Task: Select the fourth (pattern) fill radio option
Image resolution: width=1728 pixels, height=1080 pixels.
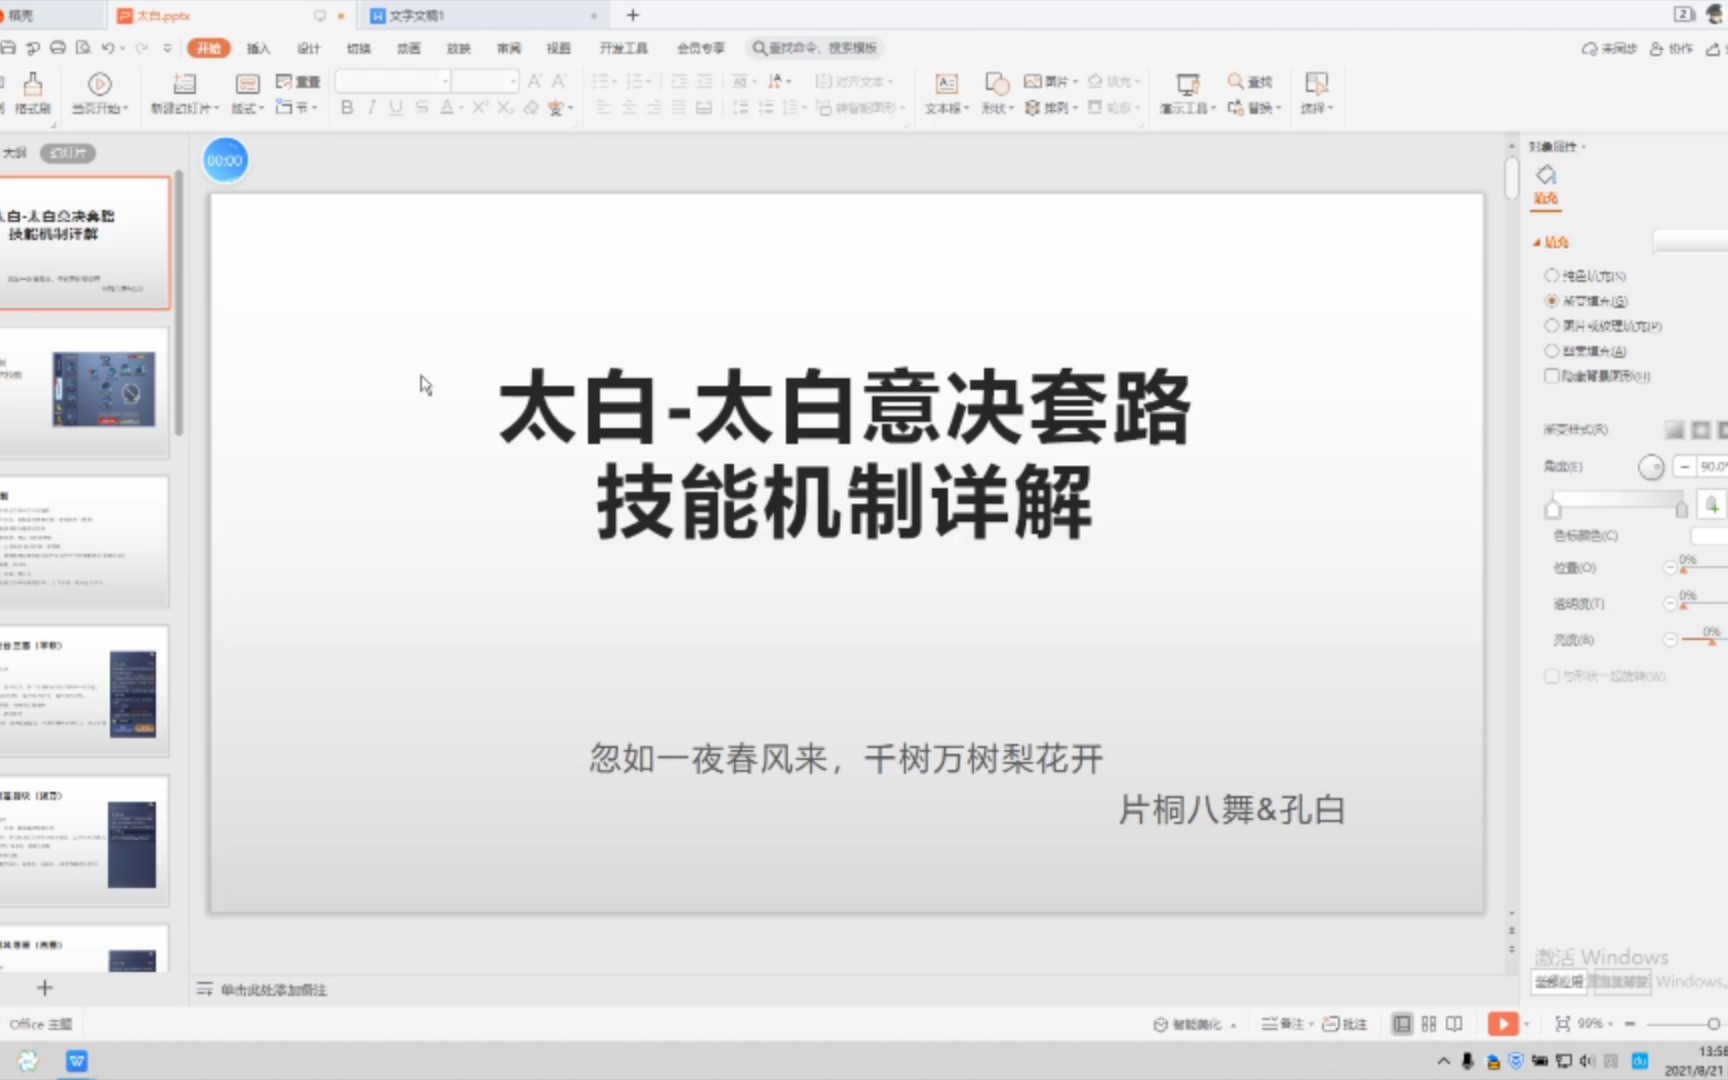Action: point(1551,351)
